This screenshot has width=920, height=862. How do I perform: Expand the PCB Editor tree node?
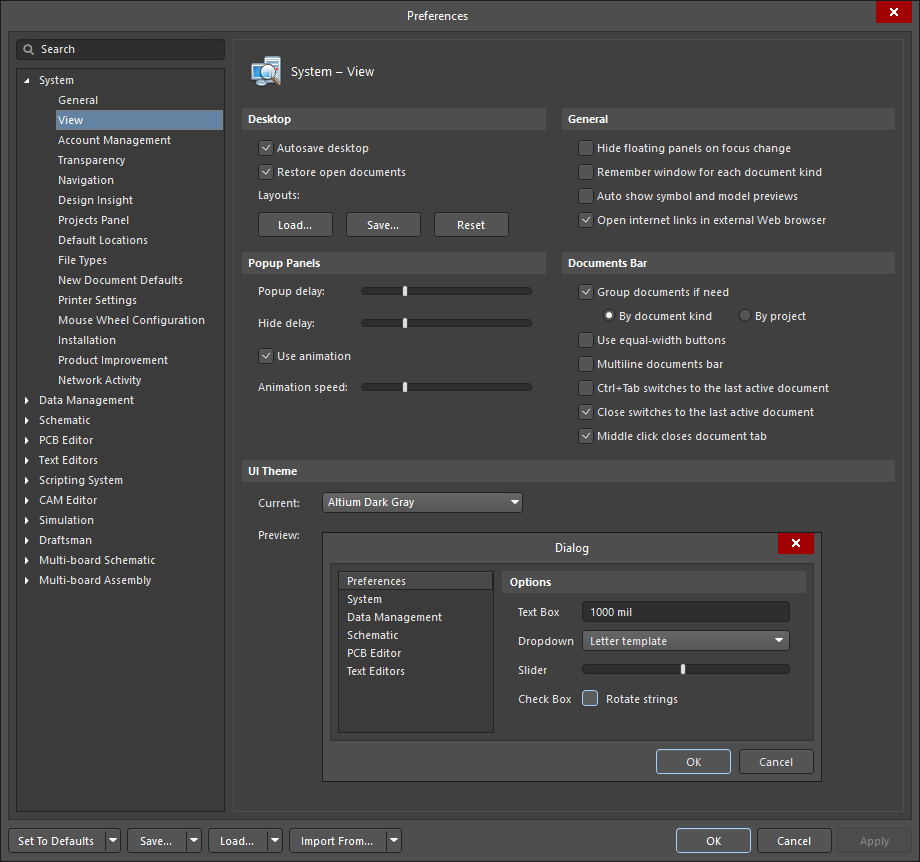[27, 440]
